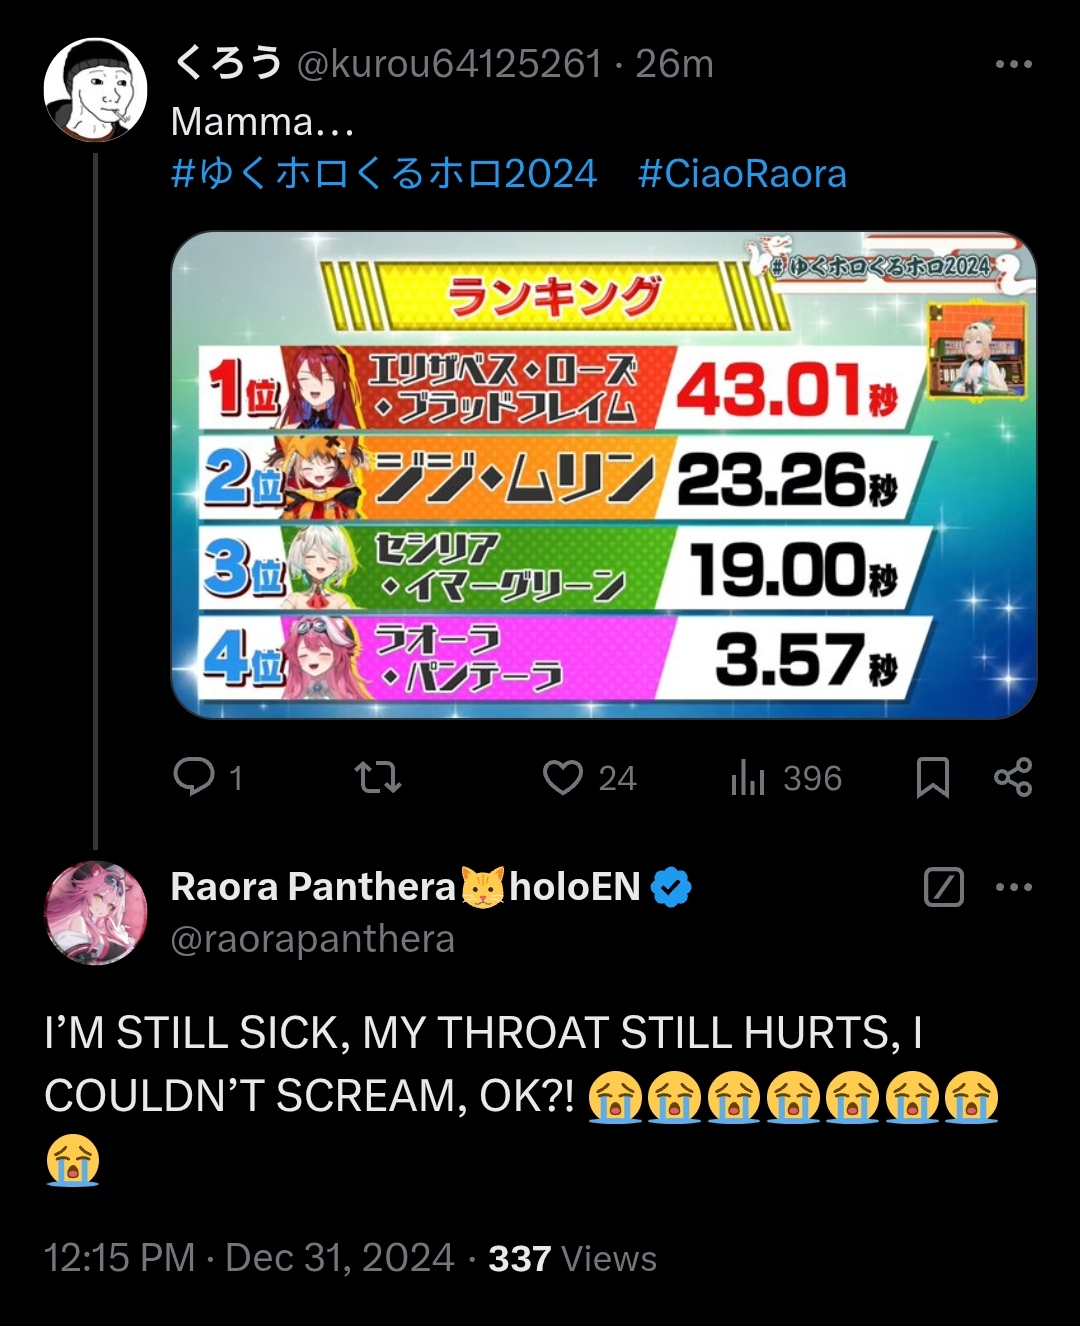Viewport: 1080px width, 1326px height.
Task: View analytics bar chart icon showing 396
Action: [747, 777]
